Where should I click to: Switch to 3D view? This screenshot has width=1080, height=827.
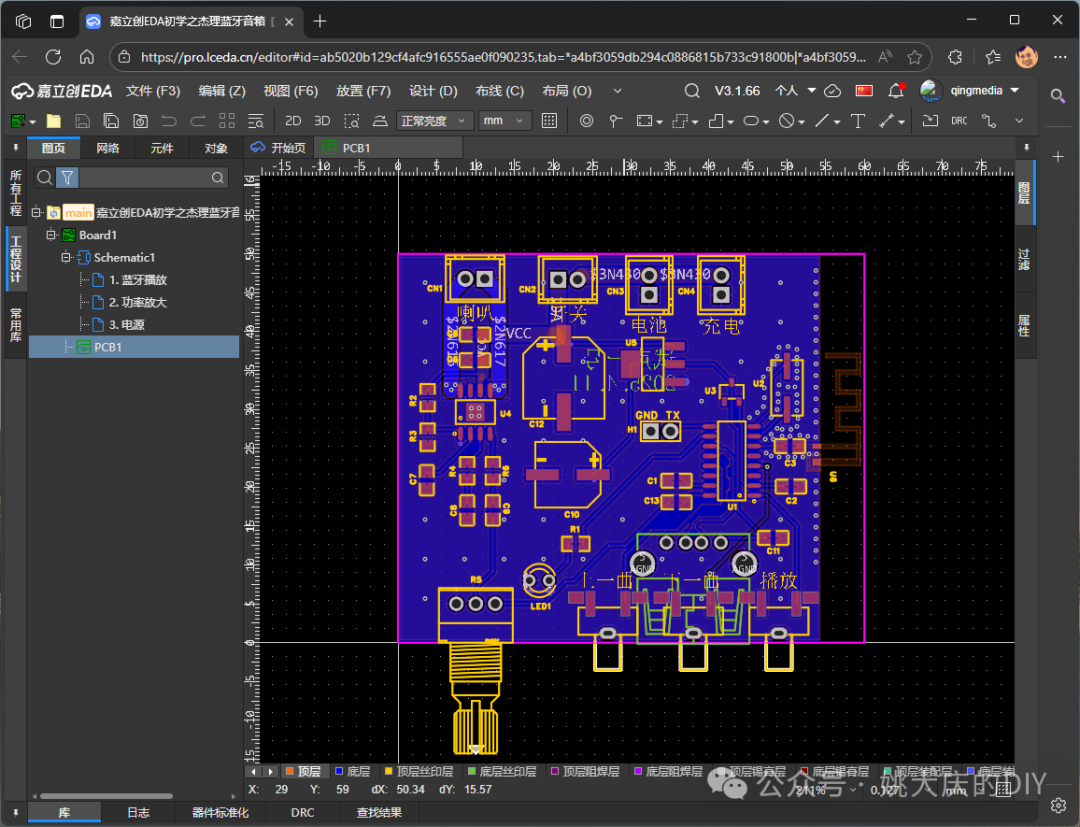coord(322,121)
